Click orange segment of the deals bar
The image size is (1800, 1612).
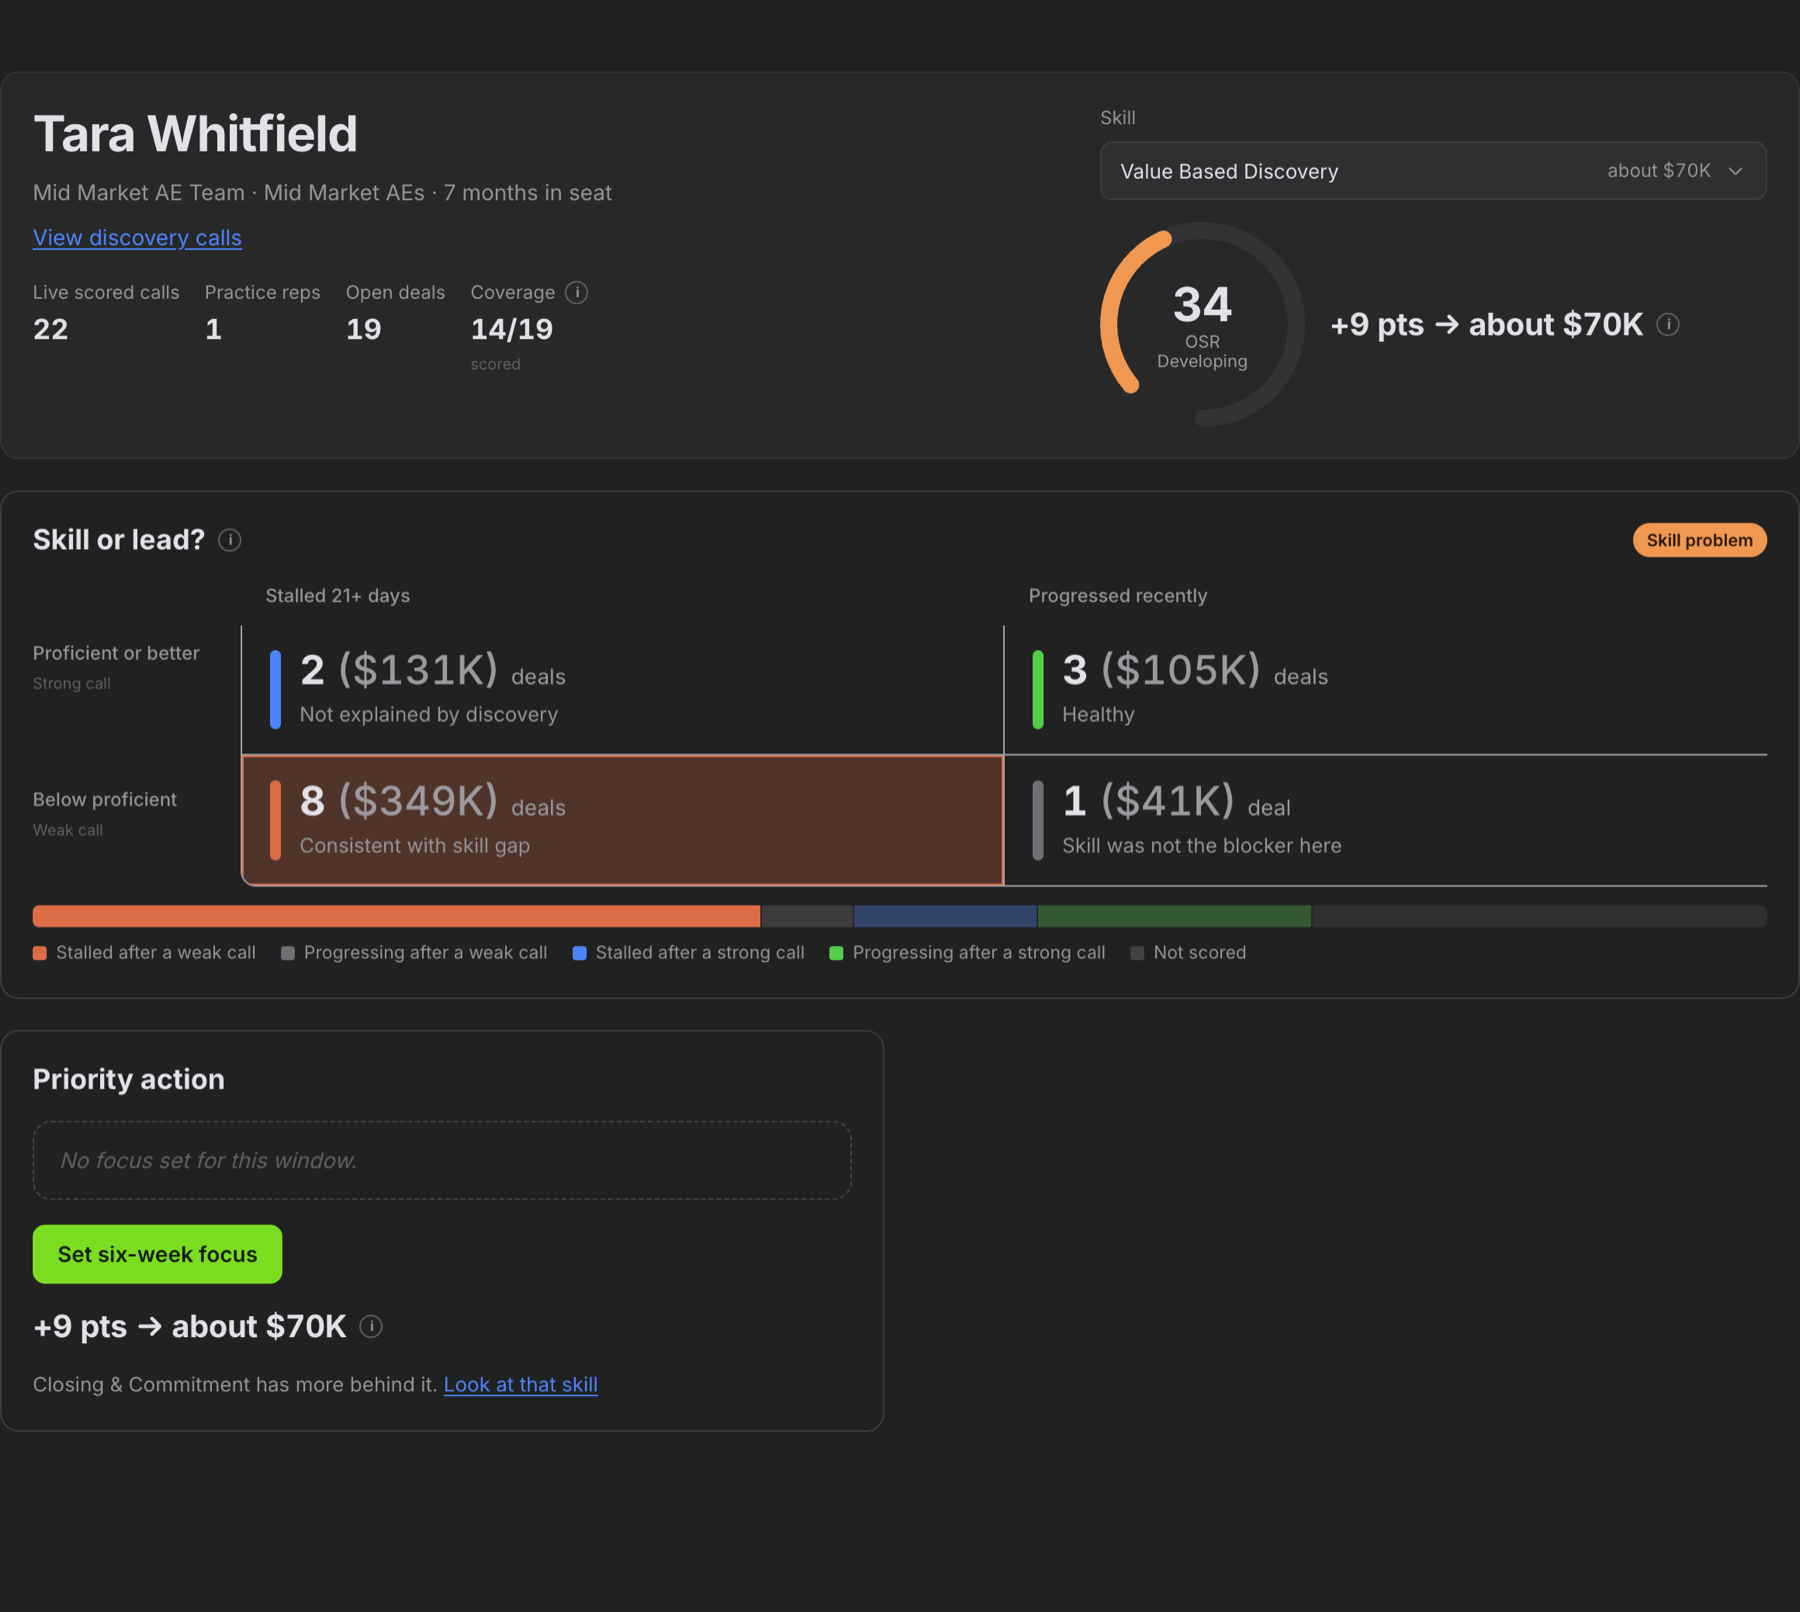pos(396,916)
